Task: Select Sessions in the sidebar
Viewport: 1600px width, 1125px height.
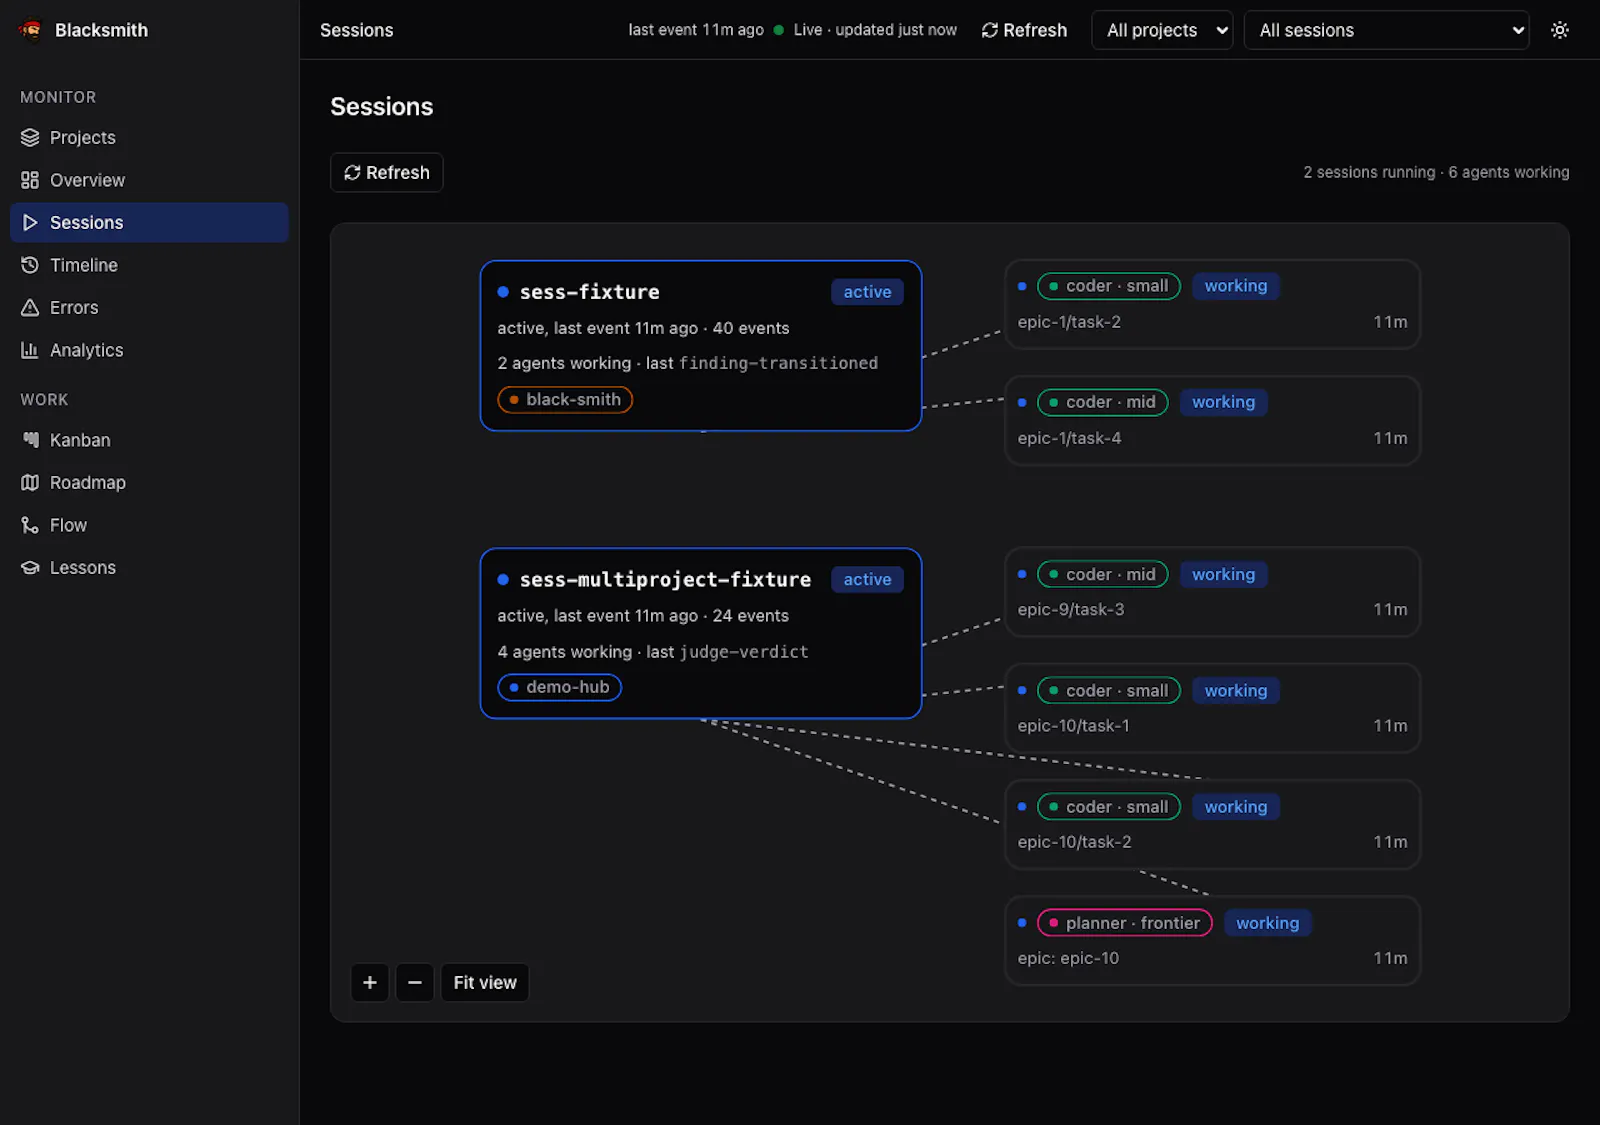Action: point(149,223)
